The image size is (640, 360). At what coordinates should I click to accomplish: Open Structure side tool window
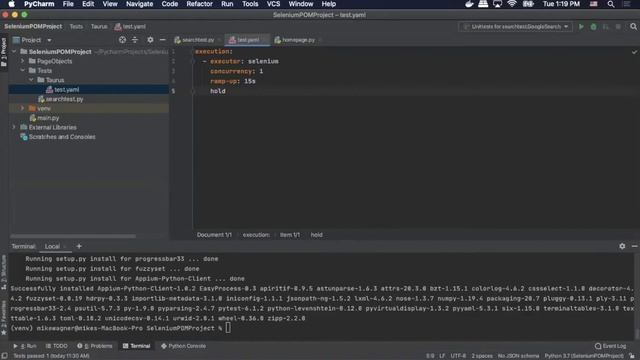tap(4, 272)
